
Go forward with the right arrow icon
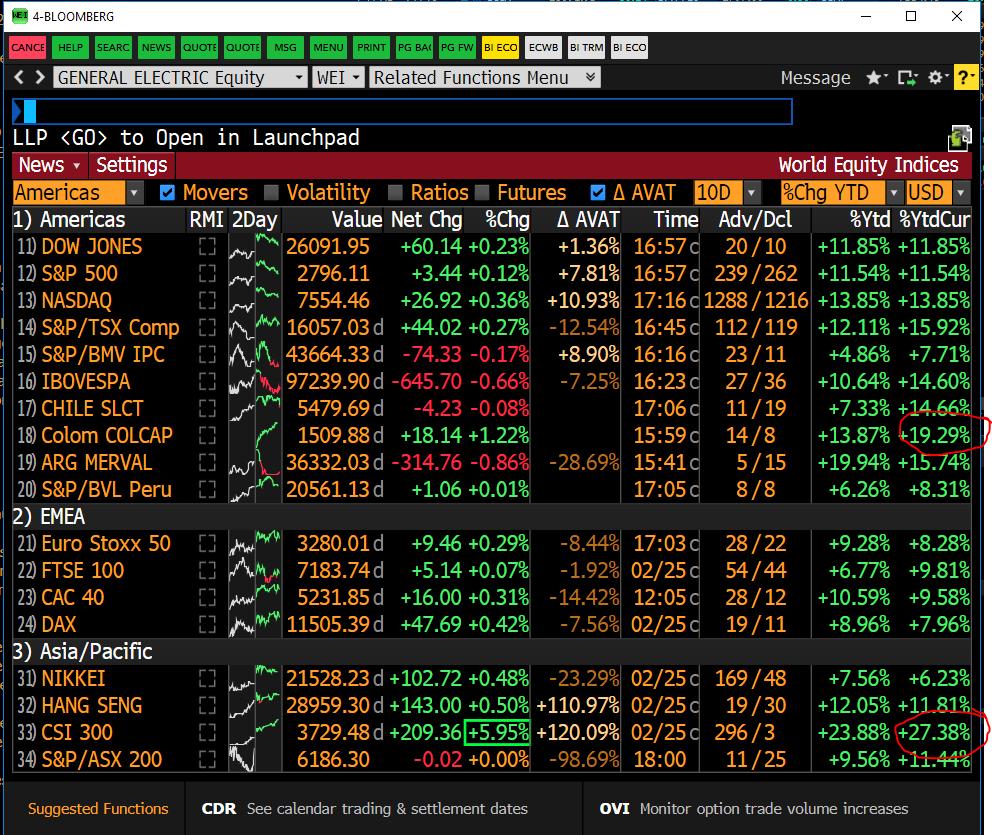pyautogui.click(x=40, y=77)
